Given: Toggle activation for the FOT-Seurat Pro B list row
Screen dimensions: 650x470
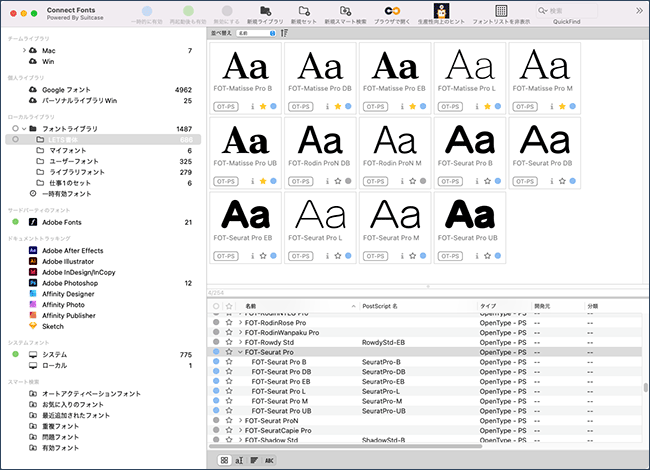Looking at the screenshot, I should point(216,361).
